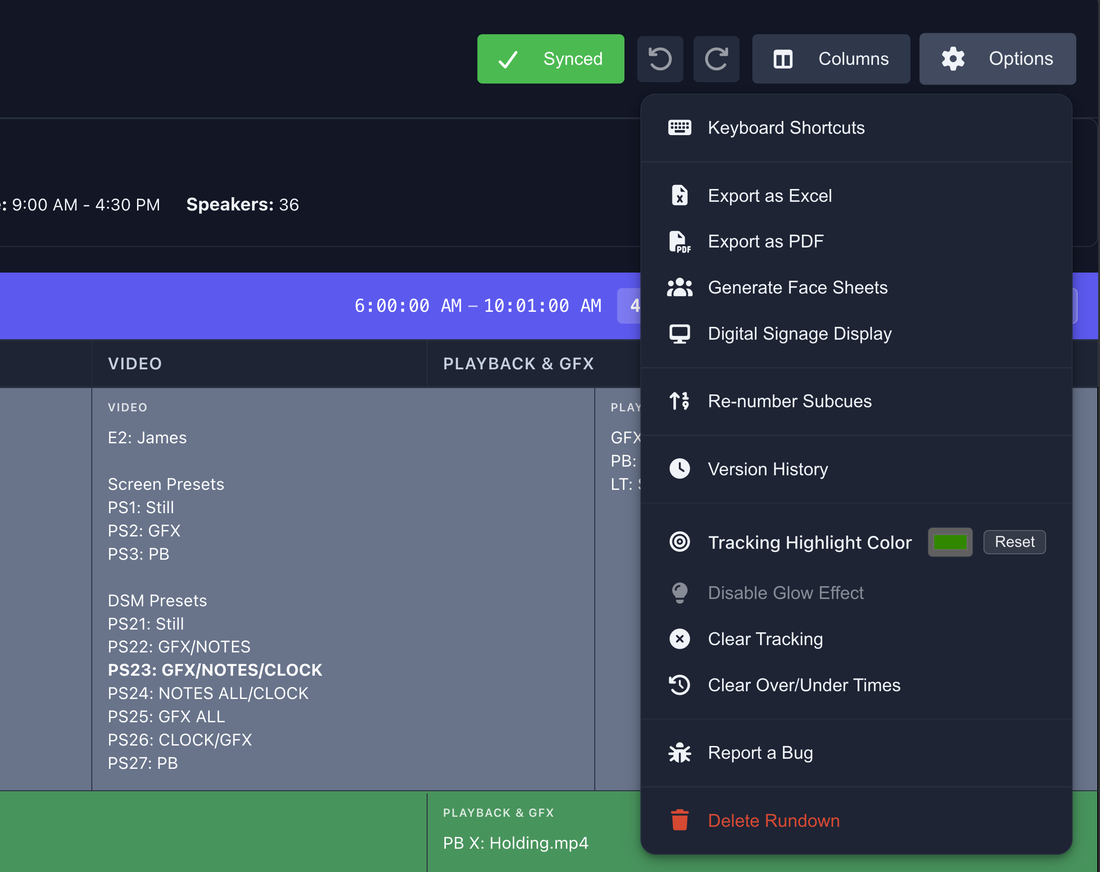Select Generate Face Sheets

coord(856,288)
